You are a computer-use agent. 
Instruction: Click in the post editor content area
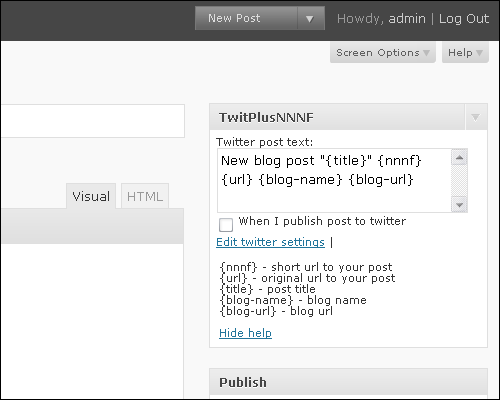click(92, 320)
